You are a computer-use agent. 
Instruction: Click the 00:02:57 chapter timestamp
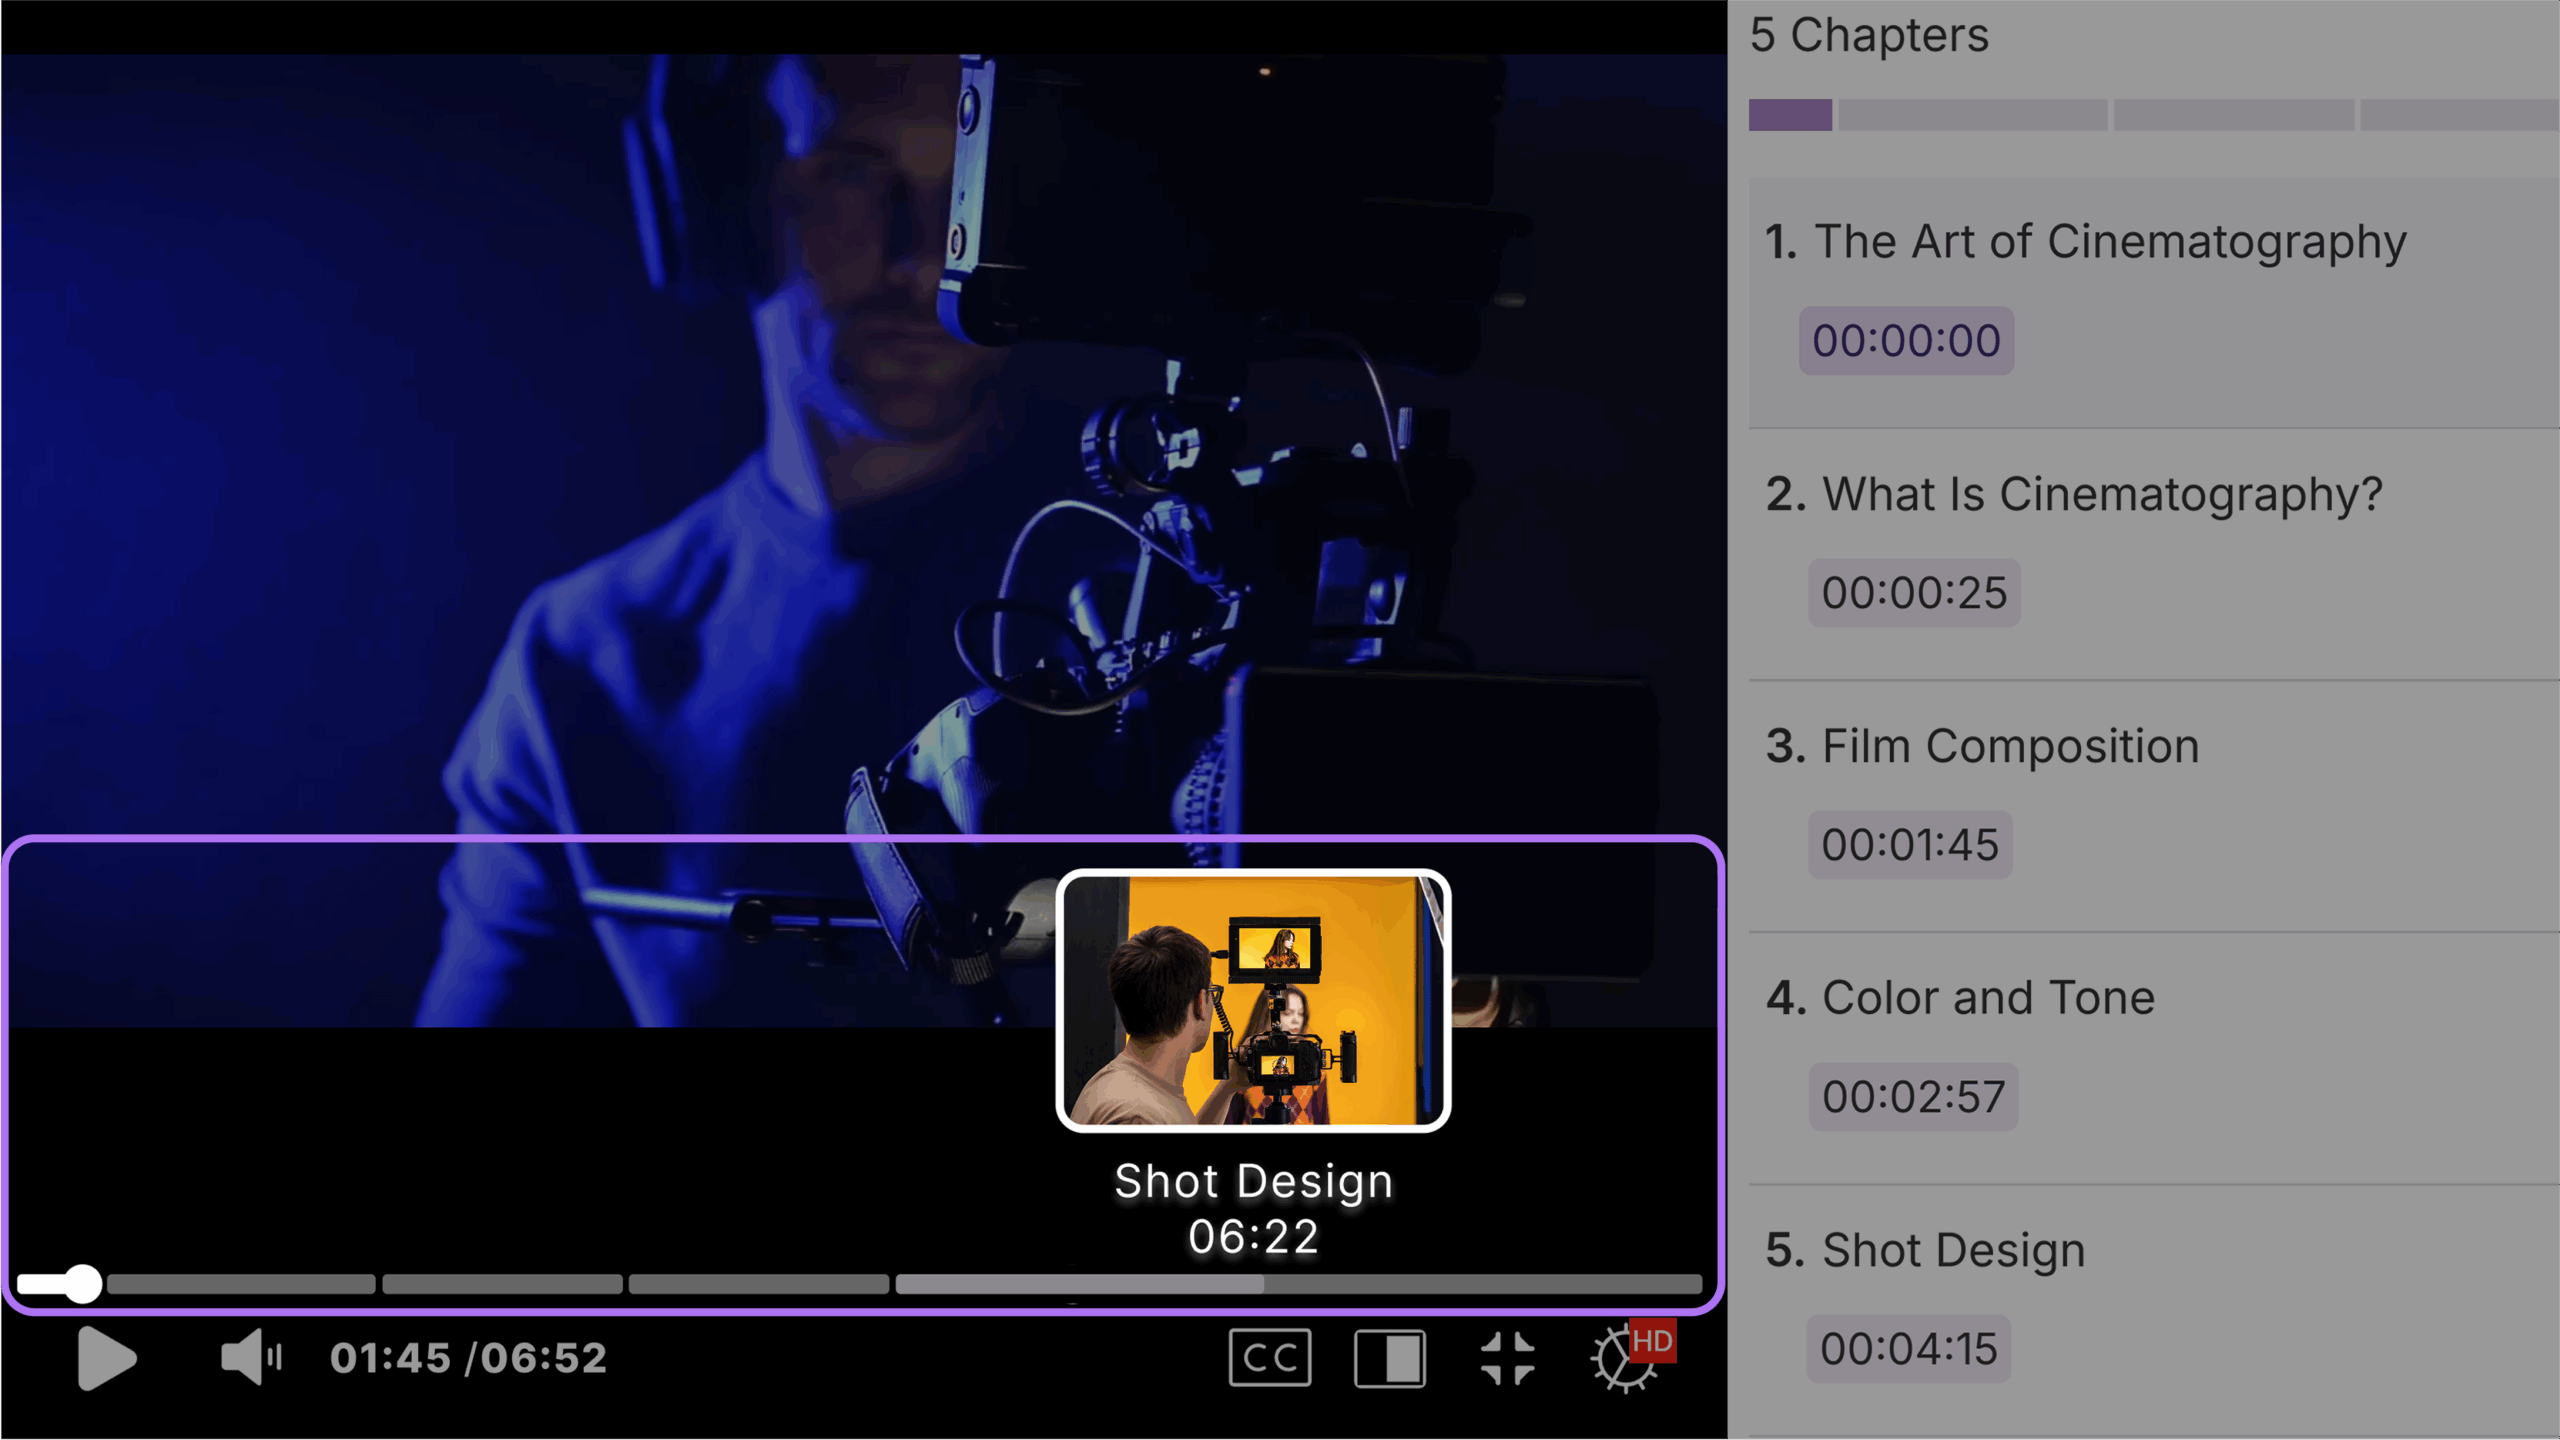[x=1912, y=1097]
